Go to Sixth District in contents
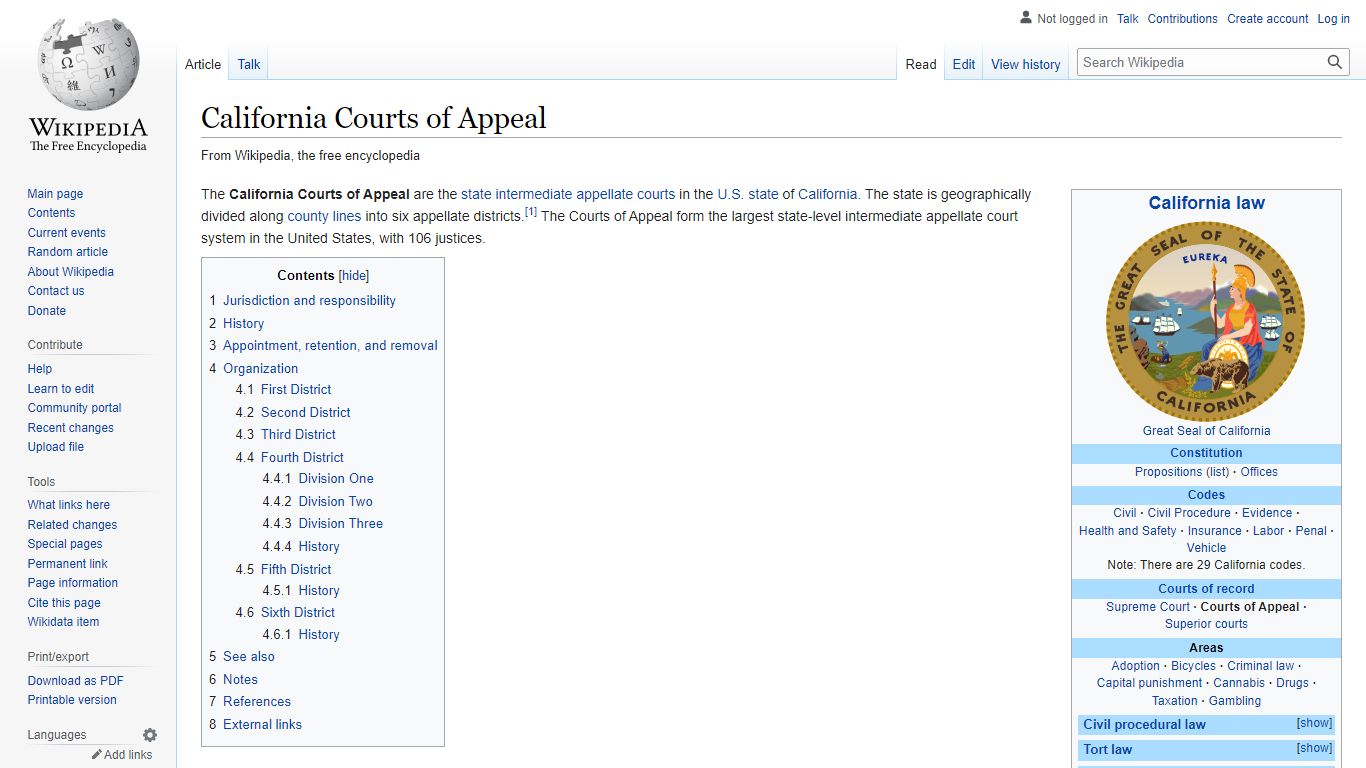Viewport: 1366px width, 768px height. pyautogui.click(x=298, y=613)
